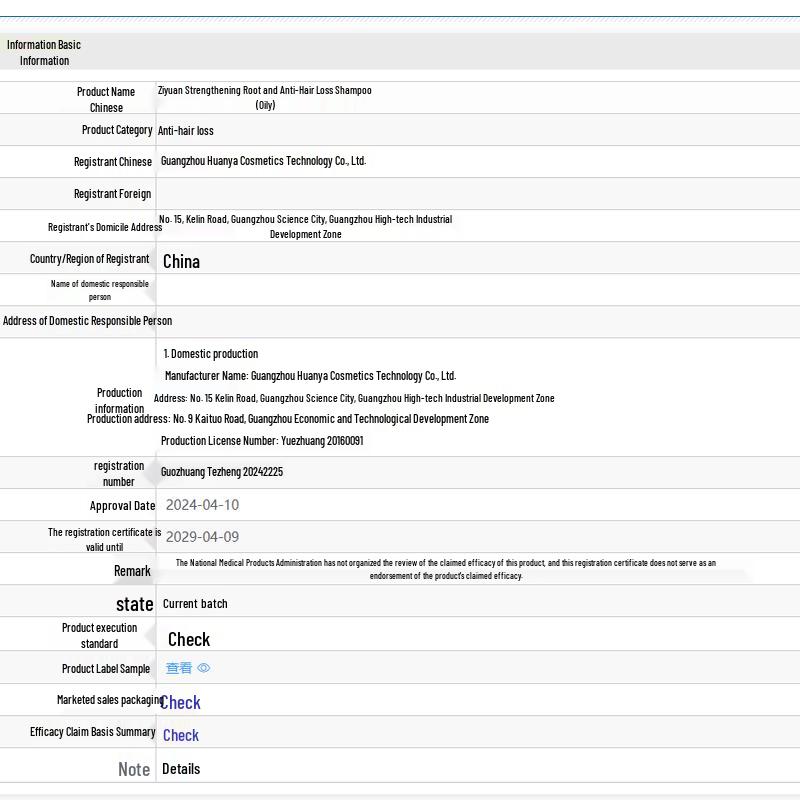Image resolution: width=800 pixels, height=800 pixels.
Task: Open the Details link in Note row
Action: pos(181,769)
